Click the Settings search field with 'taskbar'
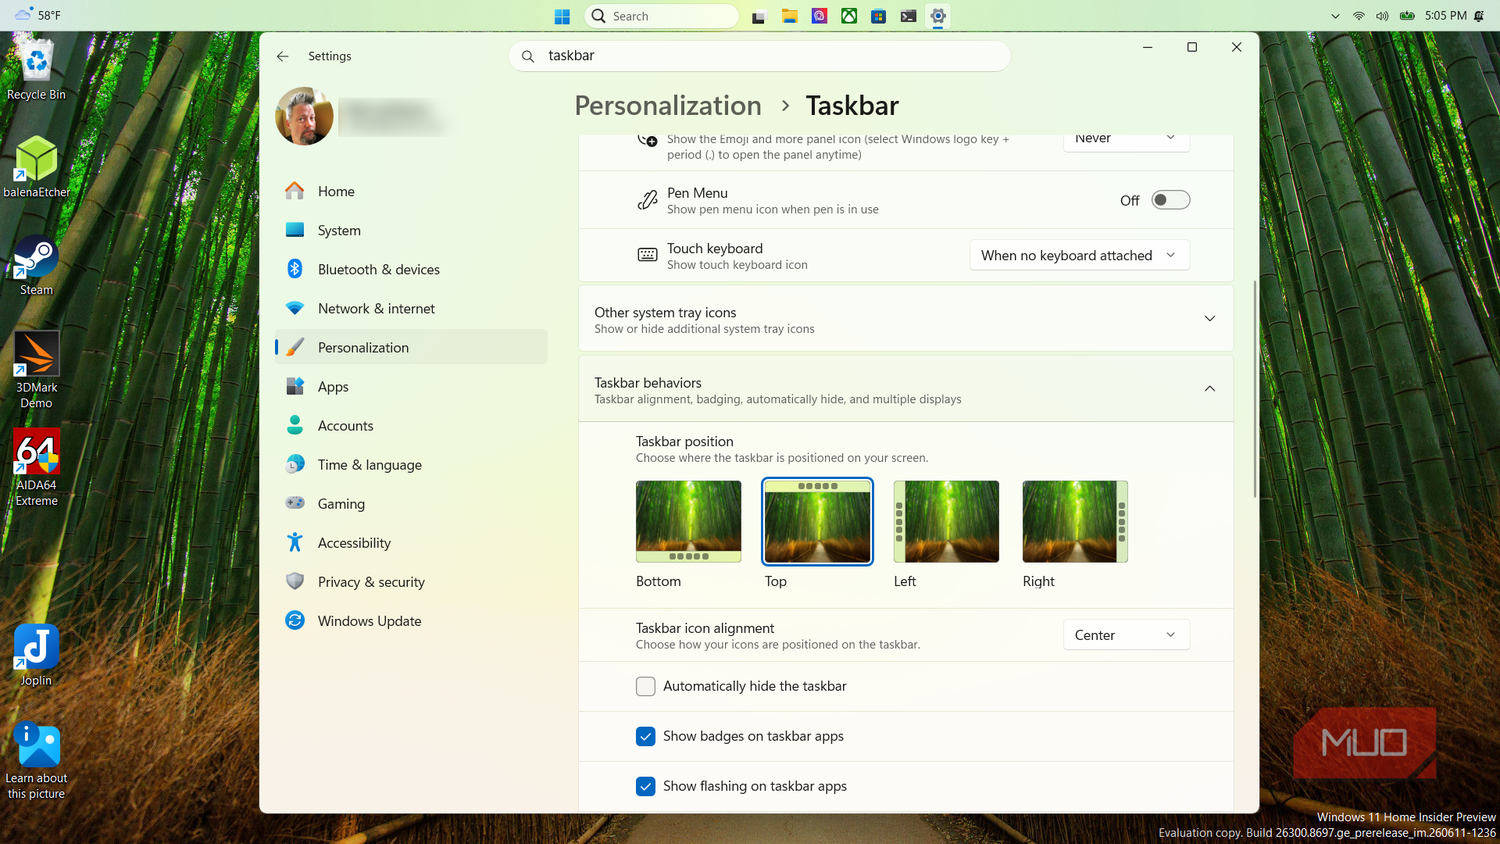Viewport: 1500px width, 844px height. 760,56
